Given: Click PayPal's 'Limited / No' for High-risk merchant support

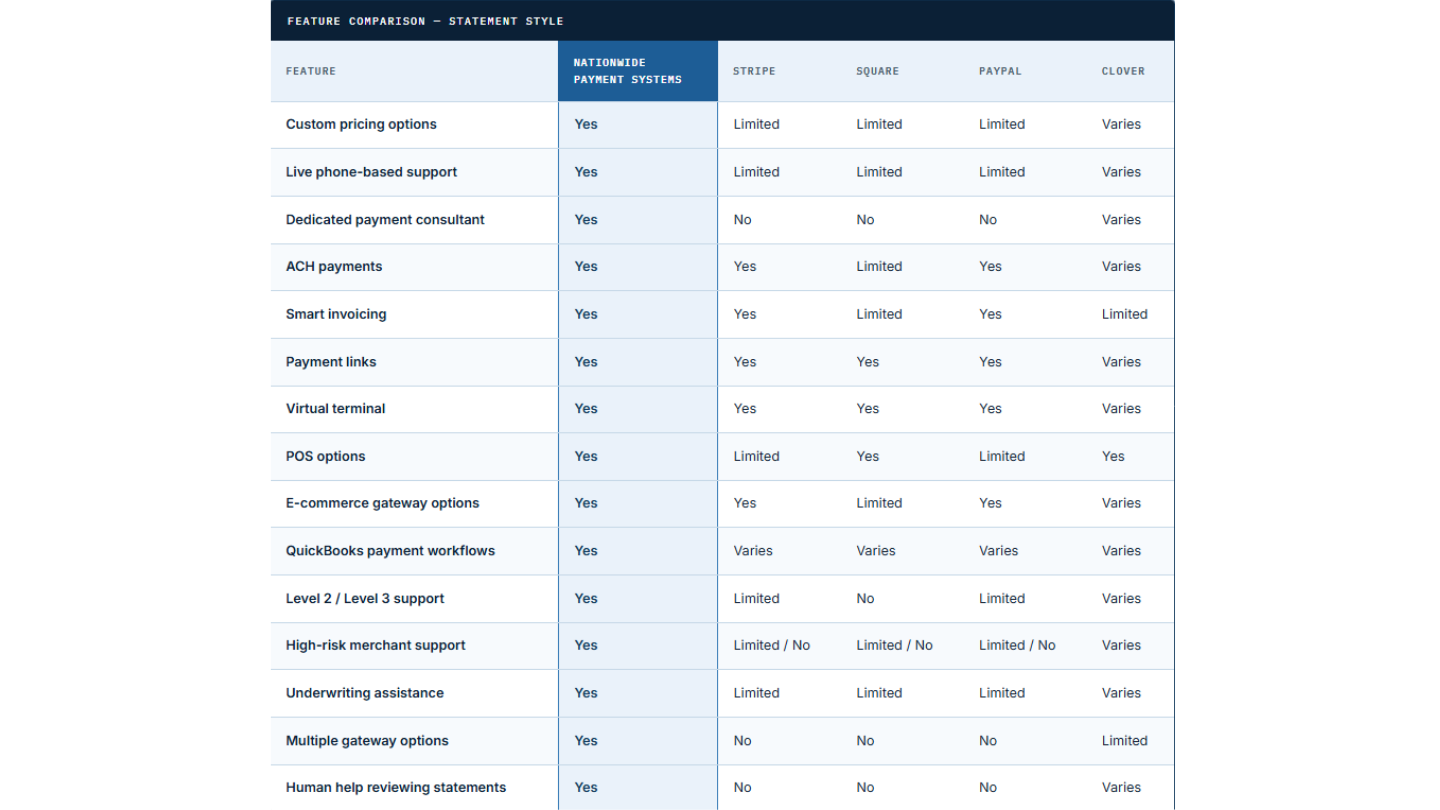Looking at the screenshot, I should (x=1017, y=645).
